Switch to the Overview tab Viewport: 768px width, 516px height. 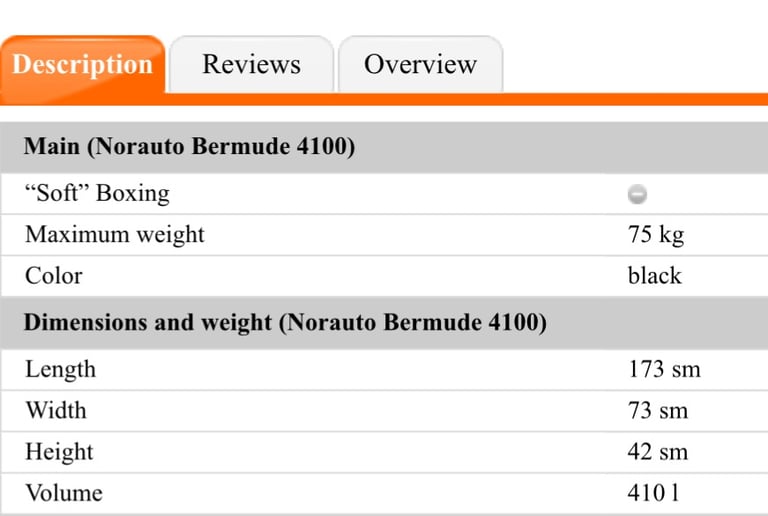(x=420, y=64)
